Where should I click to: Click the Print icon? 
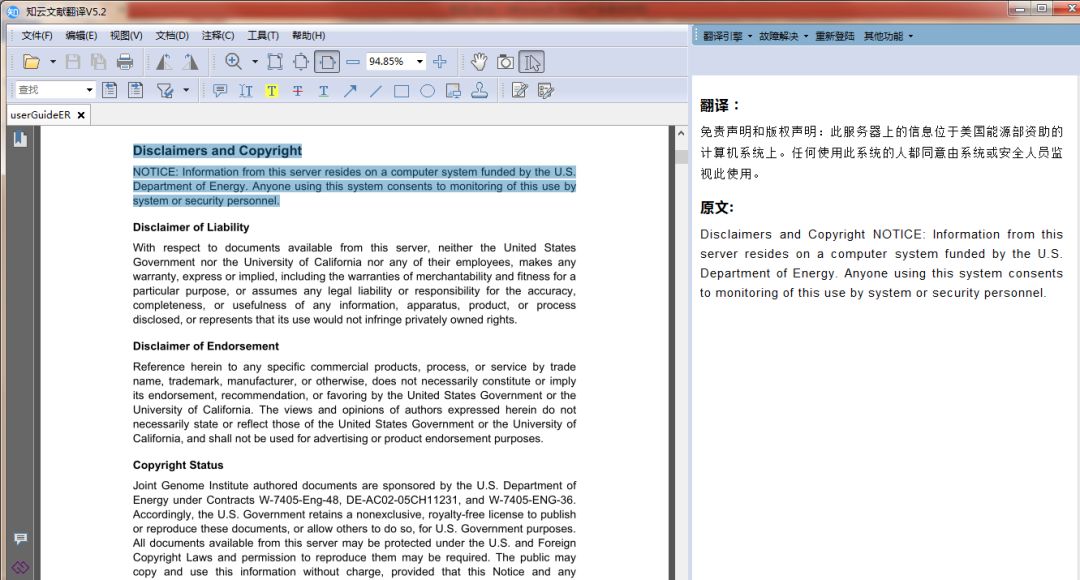pyautogui.click(x=124, y=61)
